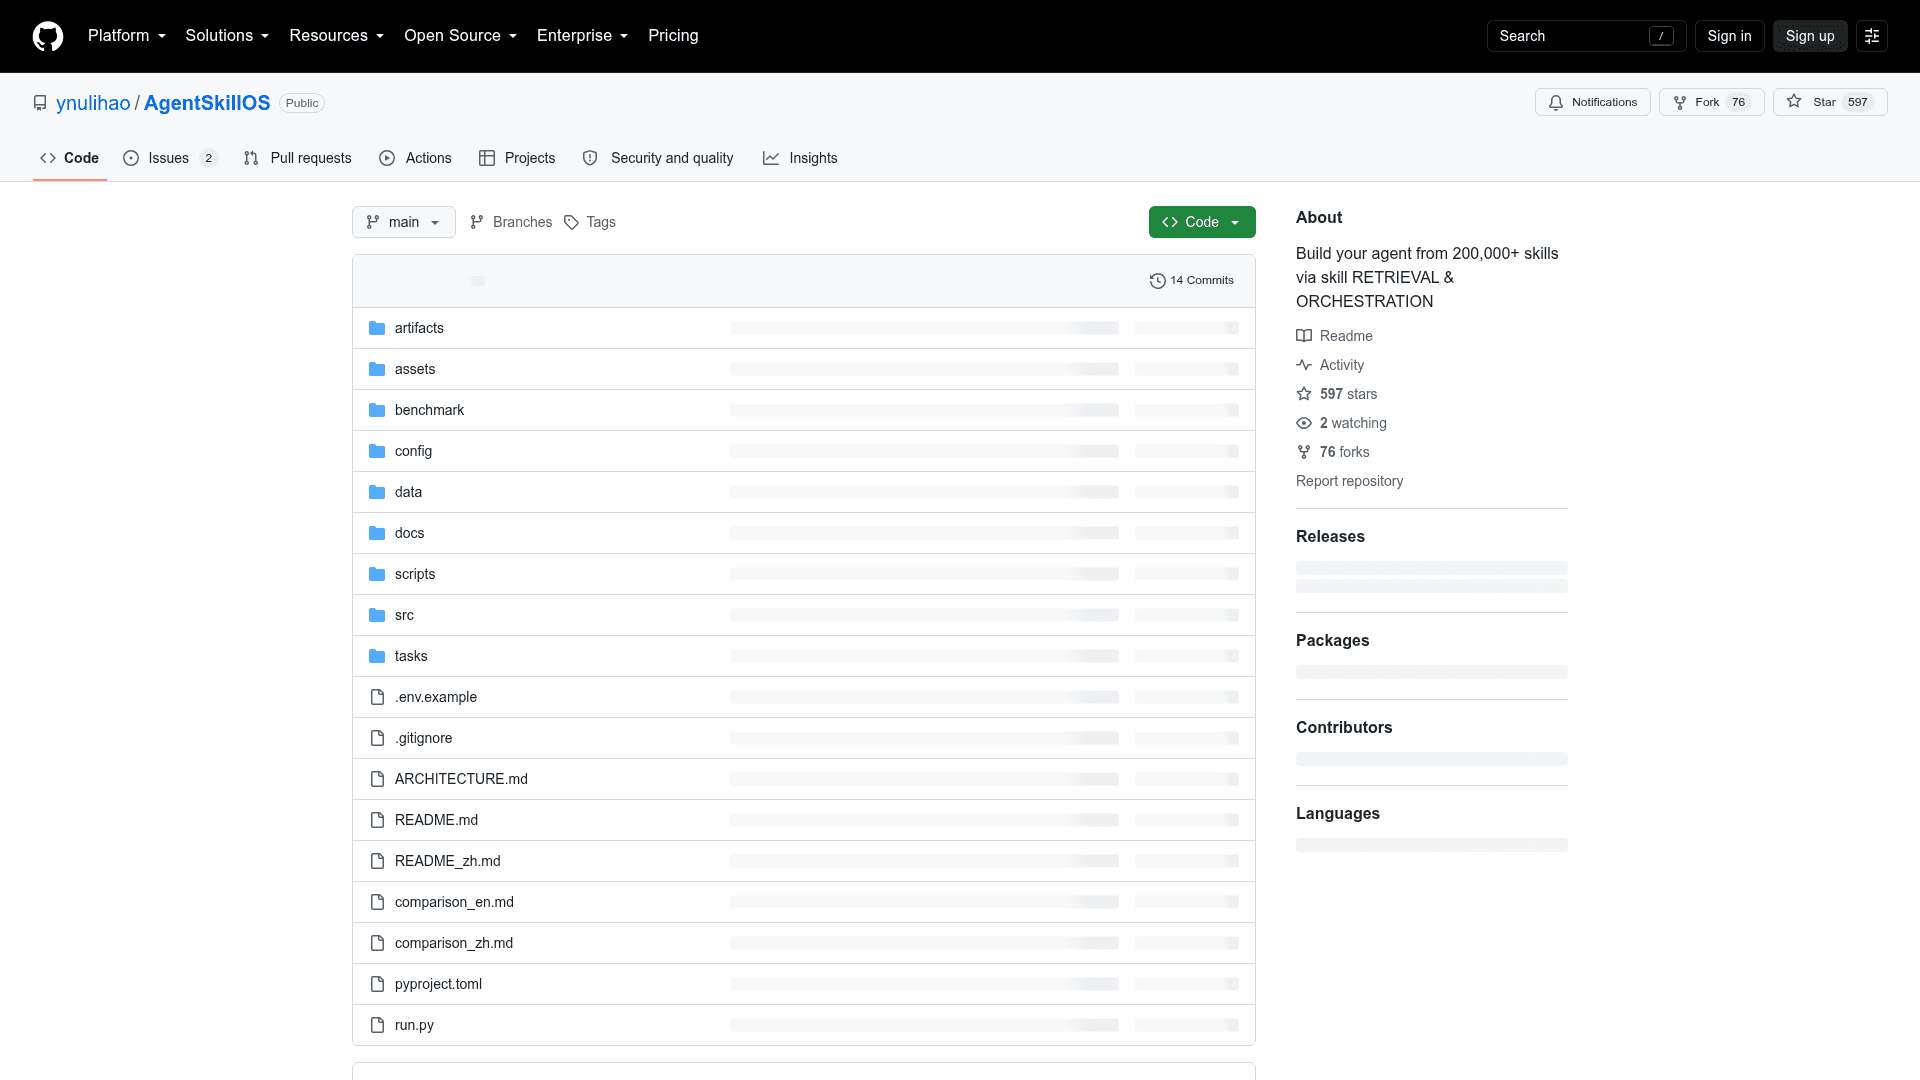Open the comparison_zh.md file

pyautogui.click(x=454, y=943)
